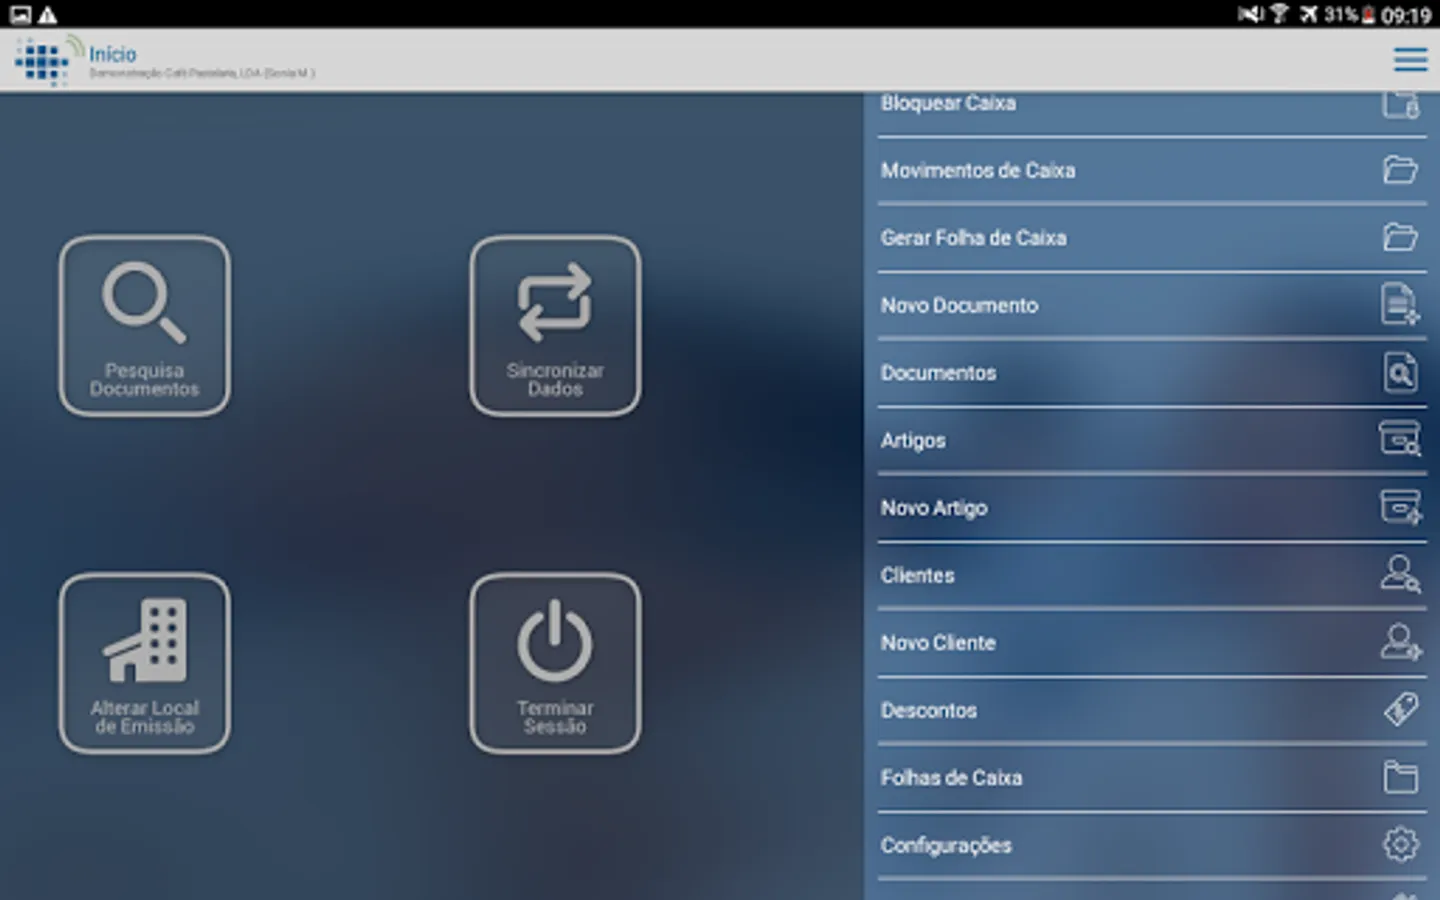Choose Novo Artigo menu entry
The image size is (1440, 900).
coord(1151,508)
